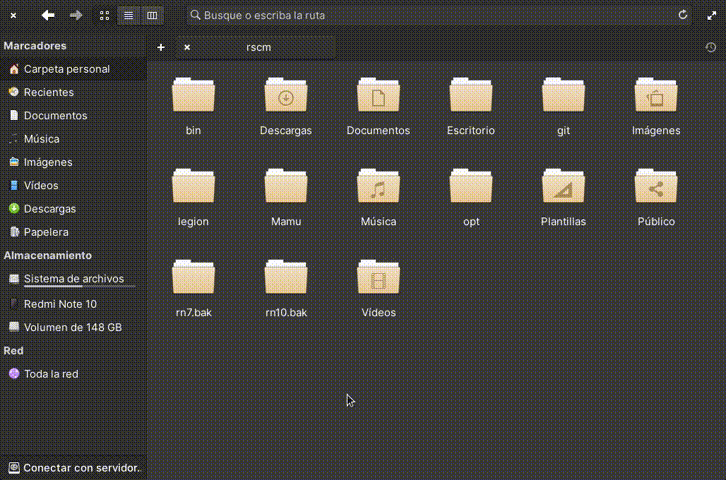Viewport: 726px width, 480px height.
Task: Go forward to next folder
Action: [76, 15]
